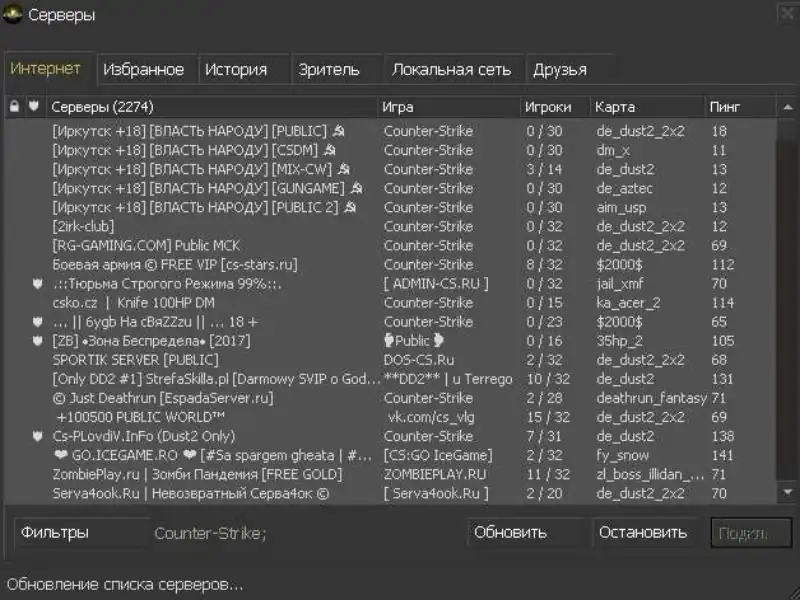Select the Cs-PLovdiV.InFo (Dust2 Only) server
Viewport: 800px width, 600px height.
pos(391,436)
